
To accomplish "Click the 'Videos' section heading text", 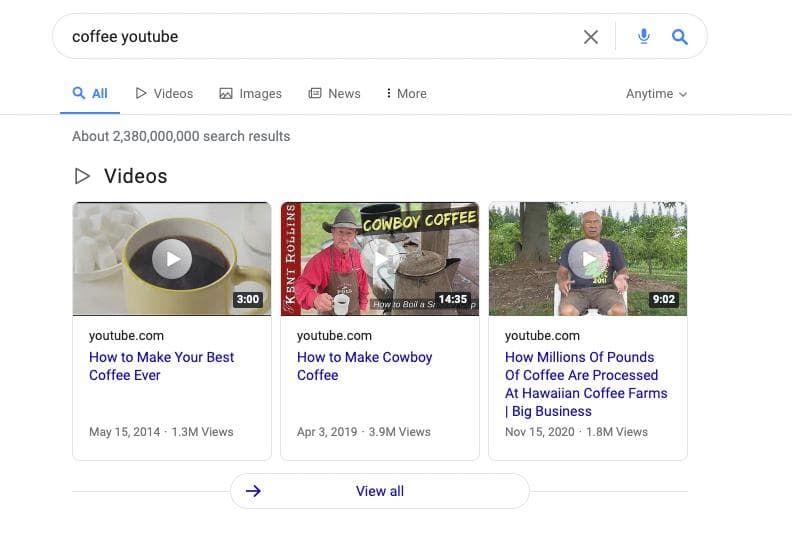I will pos(135,176).
